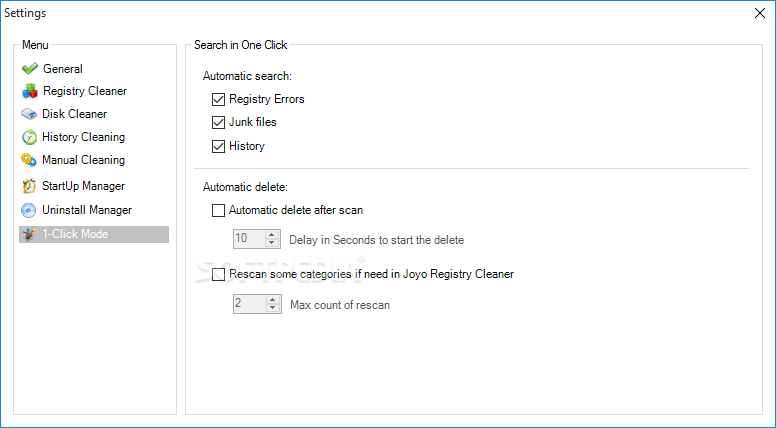Viewport: 776px width, 428px height.
Task: Enable Automatic delete after scan
Action: (x=218, y=210)
